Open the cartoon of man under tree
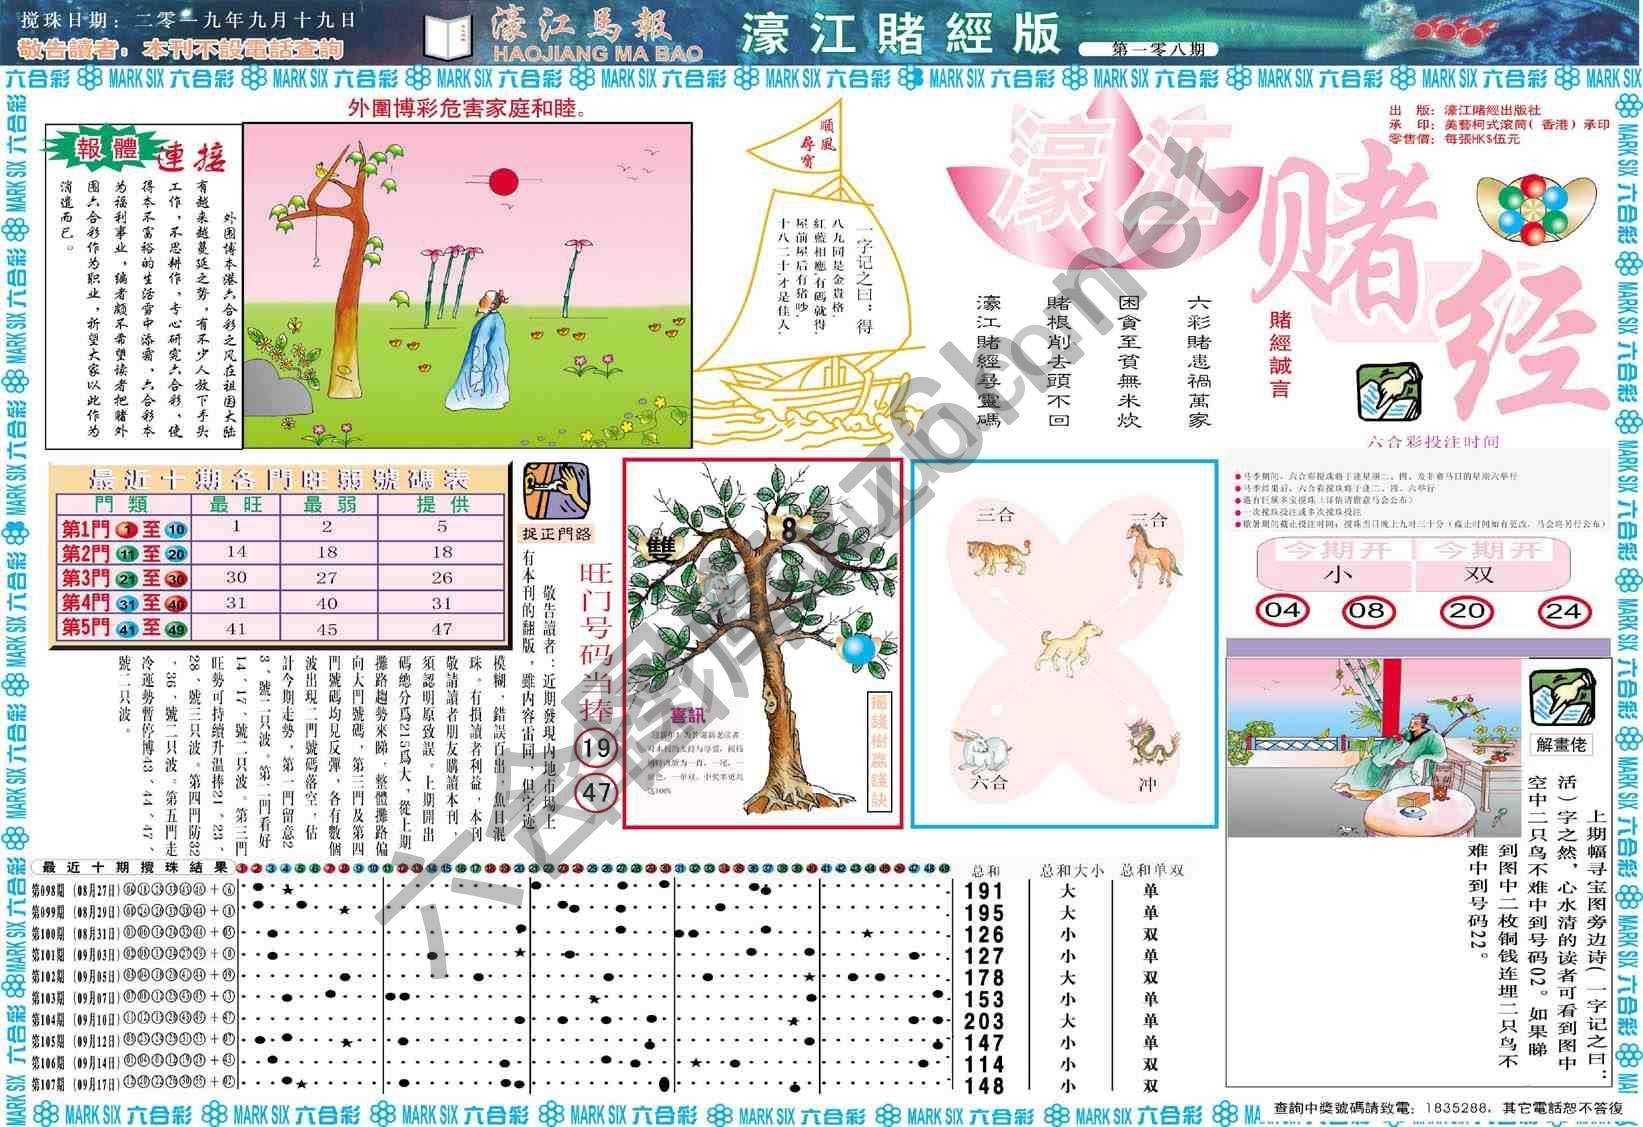Viewport: 1643px width, 1127px height. click(x=468, y=285)
